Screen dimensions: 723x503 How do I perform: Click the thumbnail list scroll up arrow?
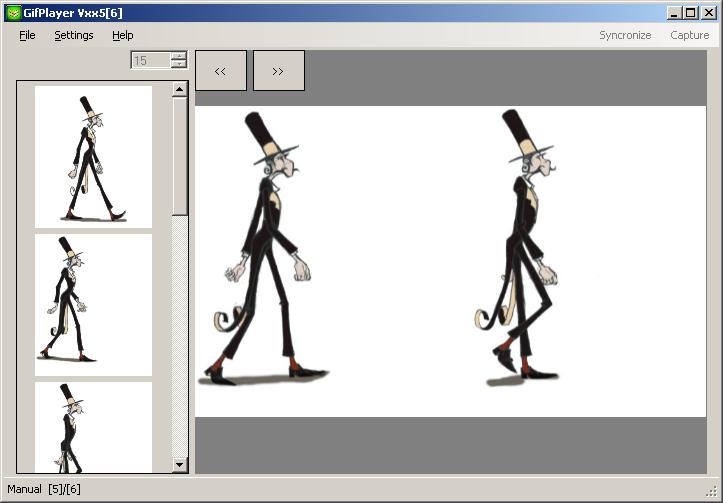[179, 89]
